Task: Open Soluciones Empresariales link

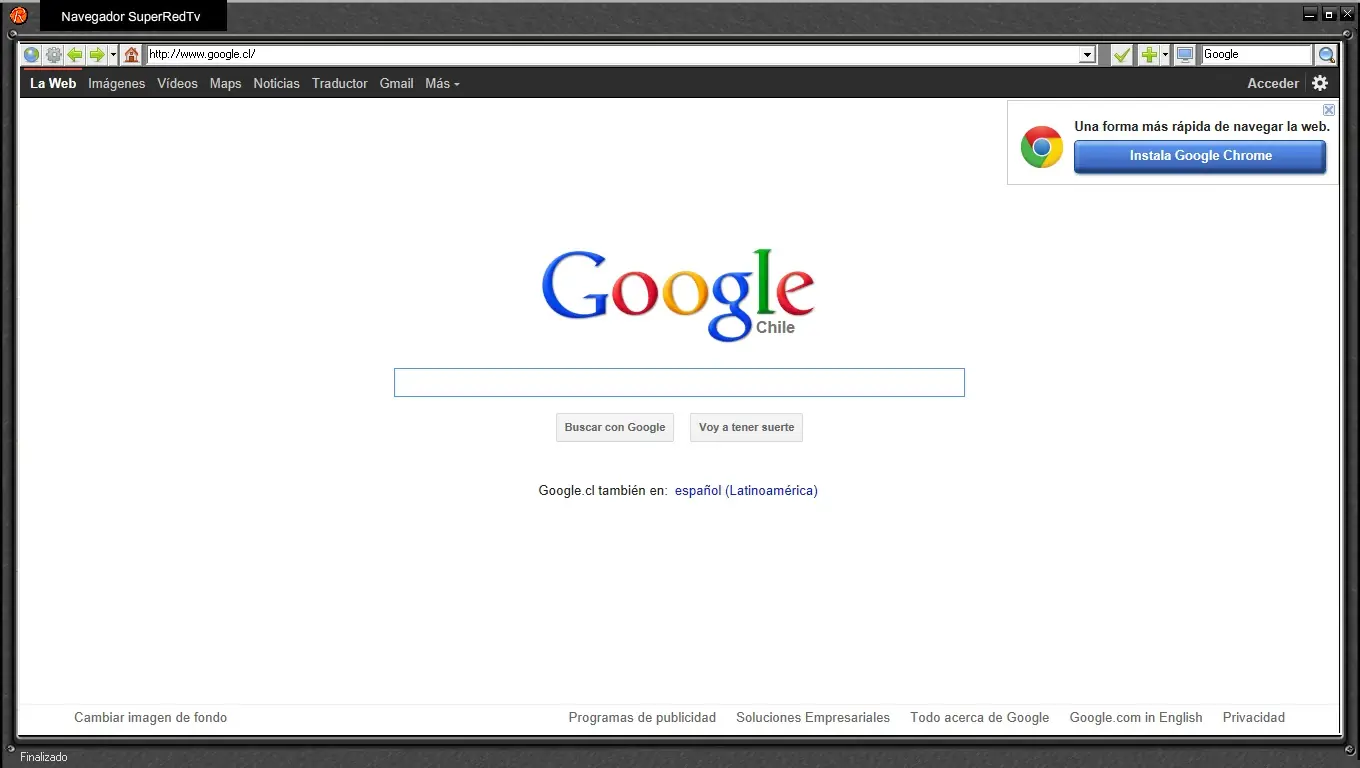Action: (813, 718)
